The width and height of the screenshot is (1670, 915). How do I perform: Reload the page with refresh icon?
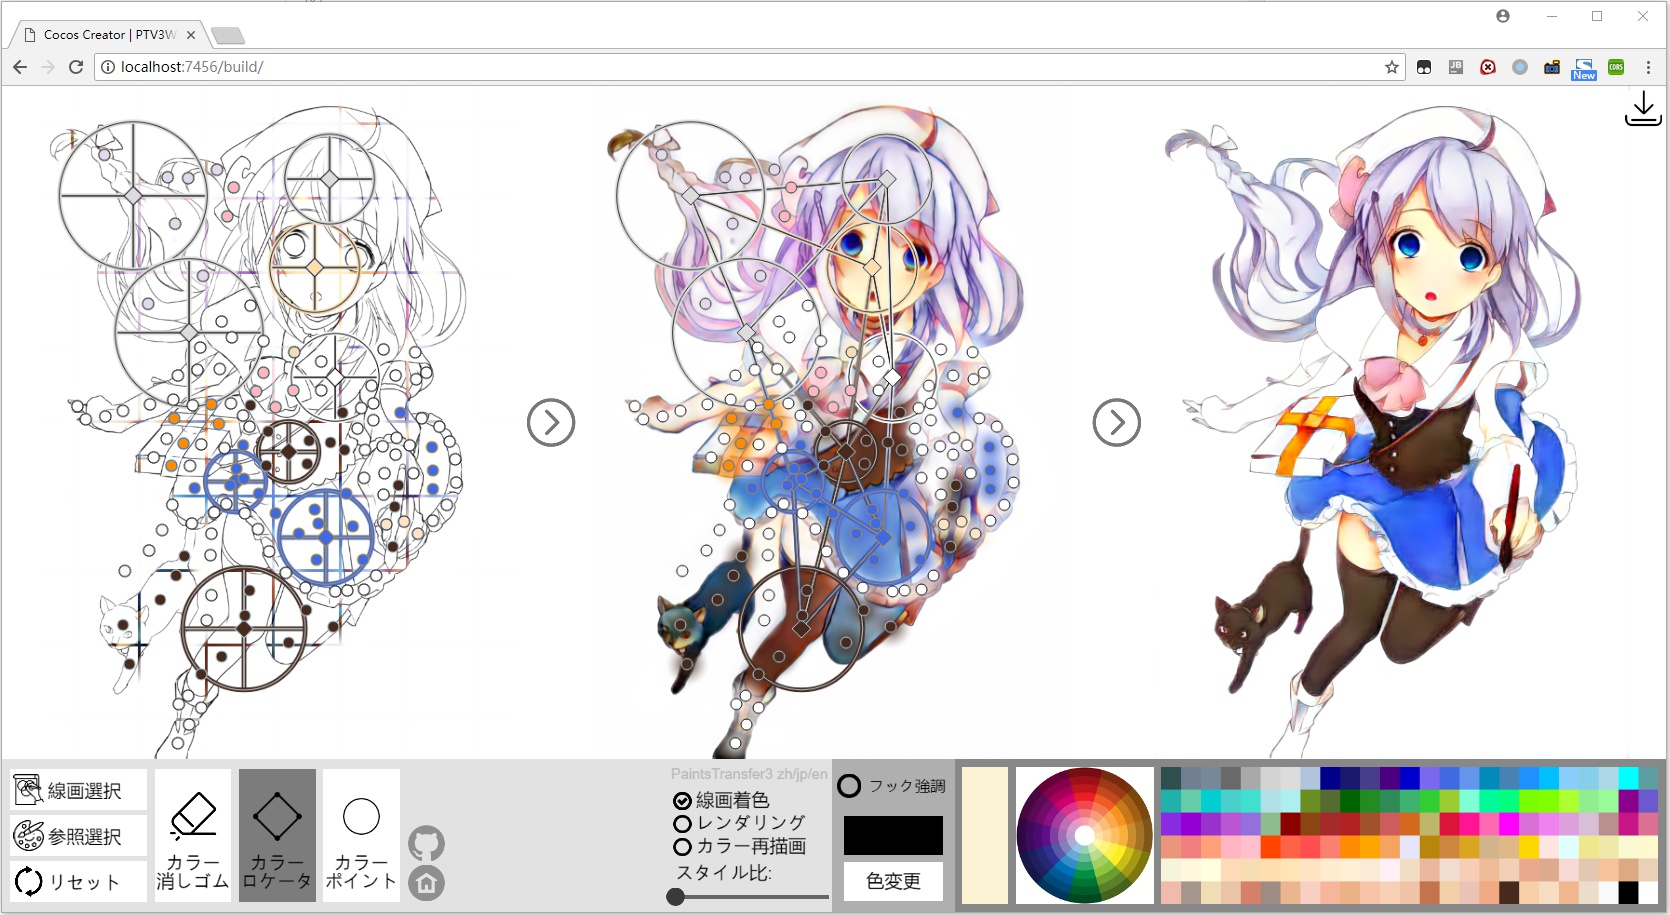pyautogui.click(x=76, y=67)
